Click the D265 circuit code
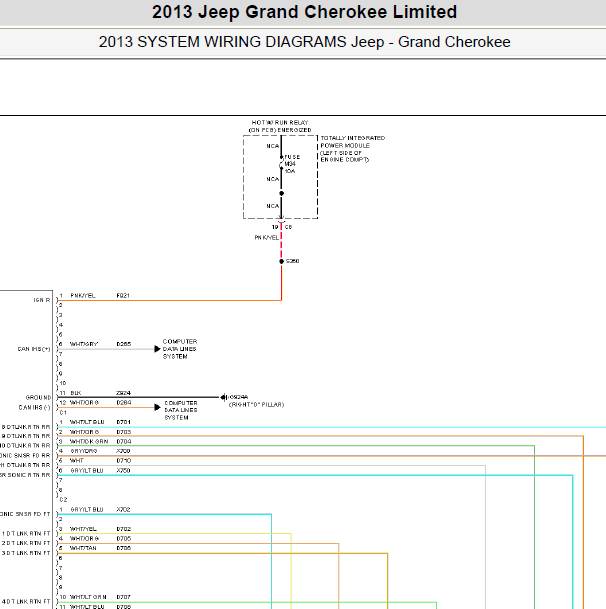The image size is (606, 609). (124, 344)
